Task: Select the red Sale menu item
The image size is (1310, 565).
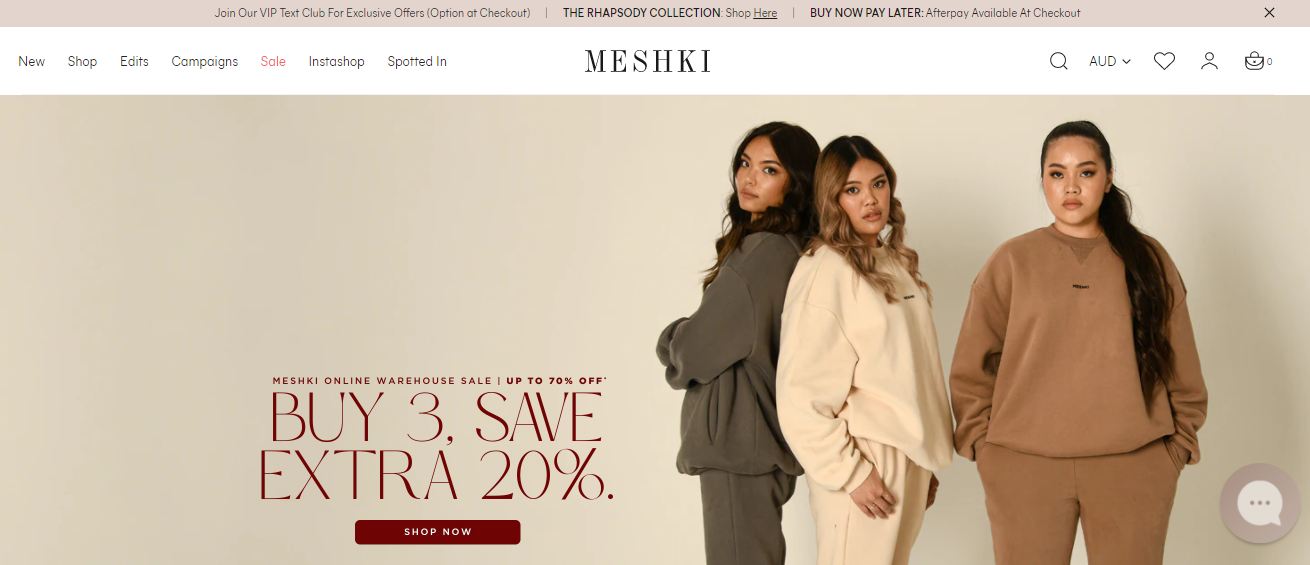Action: (273, 61)
